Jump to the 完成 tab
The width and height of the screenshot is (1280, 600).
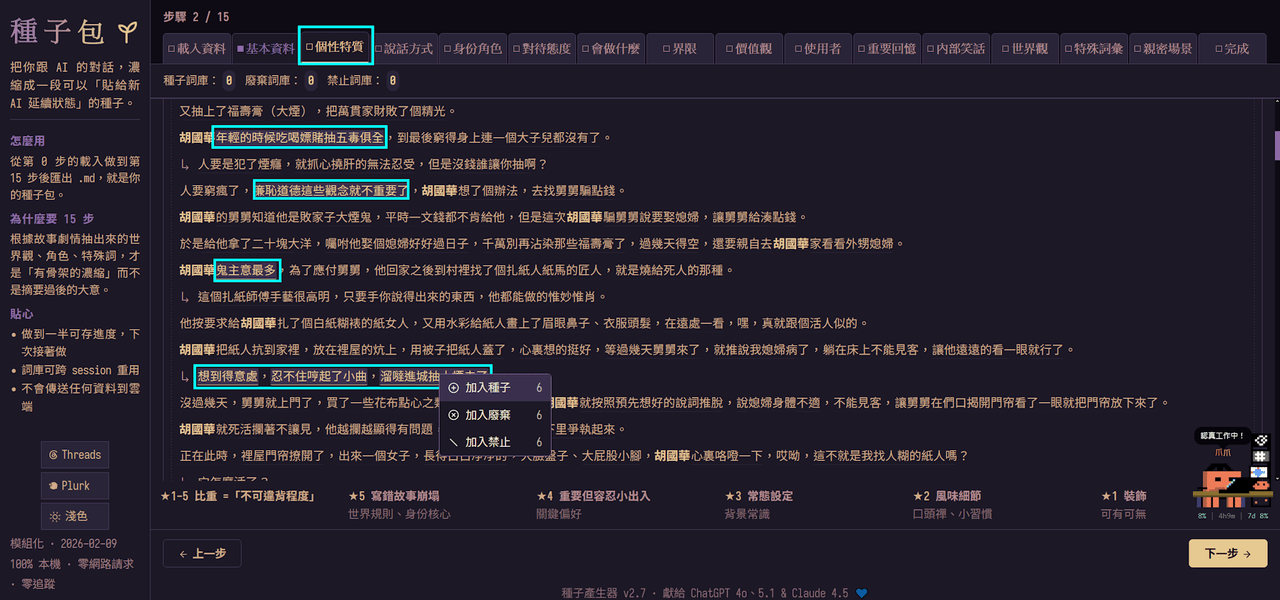tap(1232, 48)
